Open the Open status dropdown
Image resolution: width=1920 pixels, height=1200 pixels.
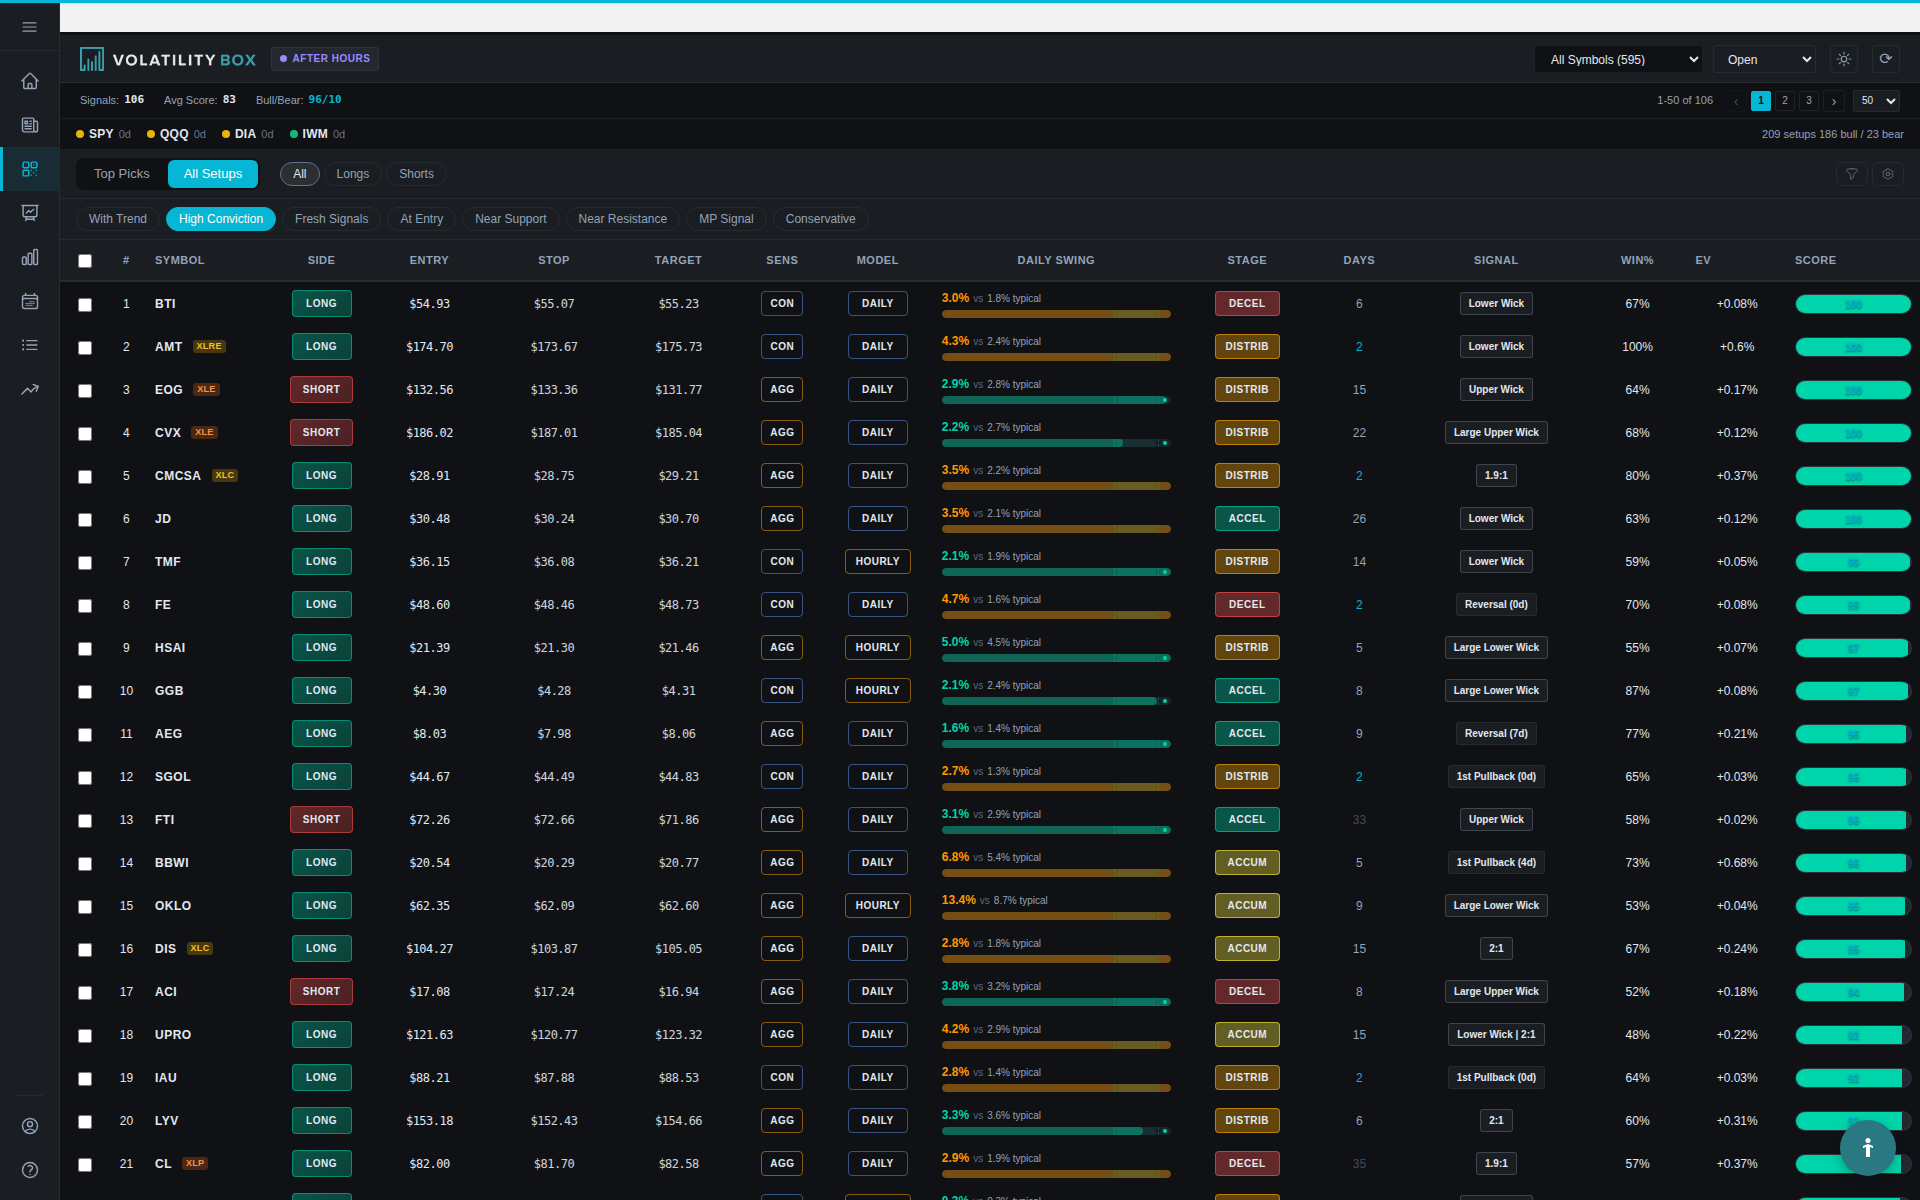(x=1765, y=60)
